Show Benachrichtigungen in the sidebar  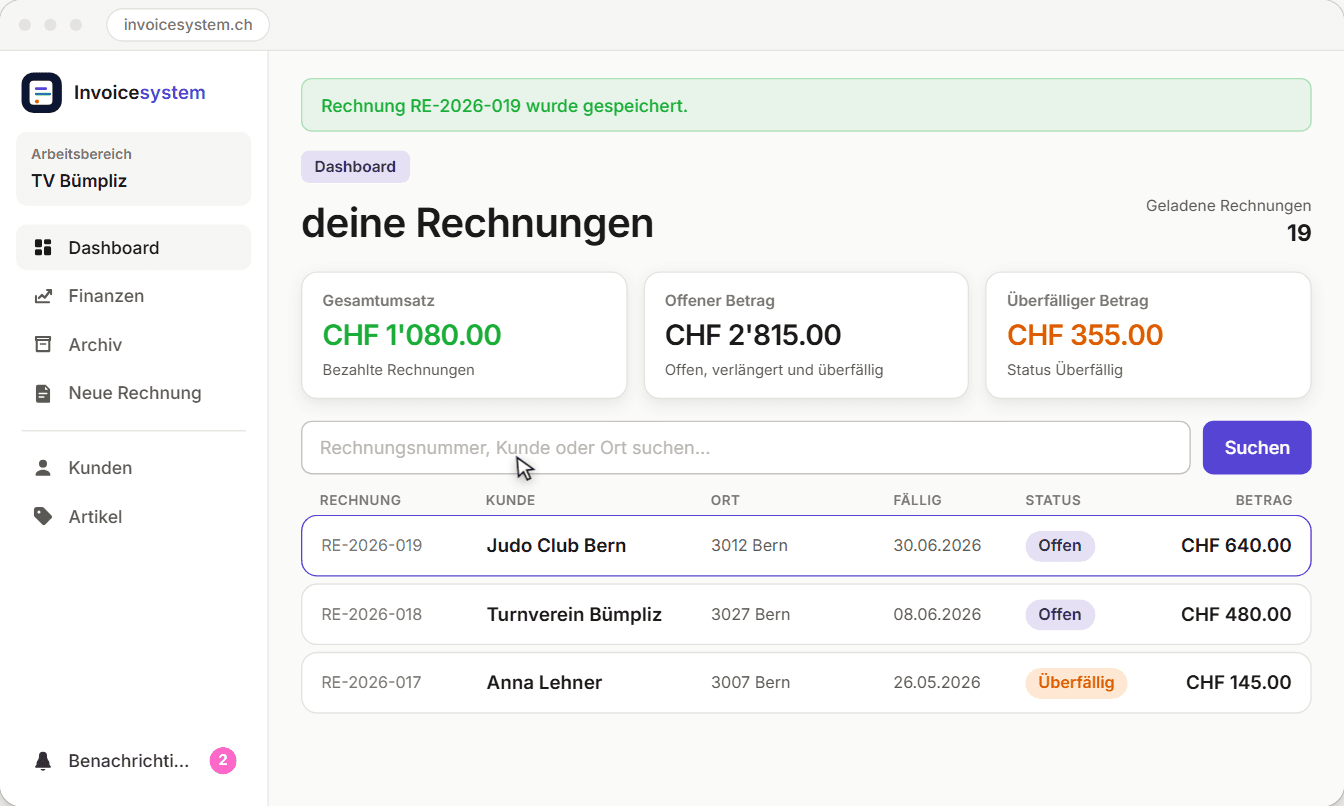tap(134, 761)
